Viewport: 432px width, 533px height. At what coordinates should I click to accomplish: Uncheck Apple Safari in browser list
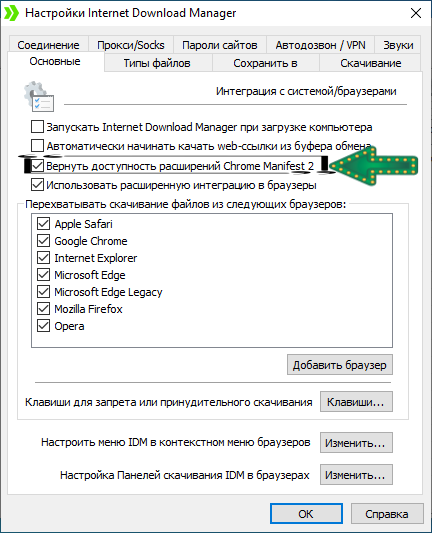[44, 224]
